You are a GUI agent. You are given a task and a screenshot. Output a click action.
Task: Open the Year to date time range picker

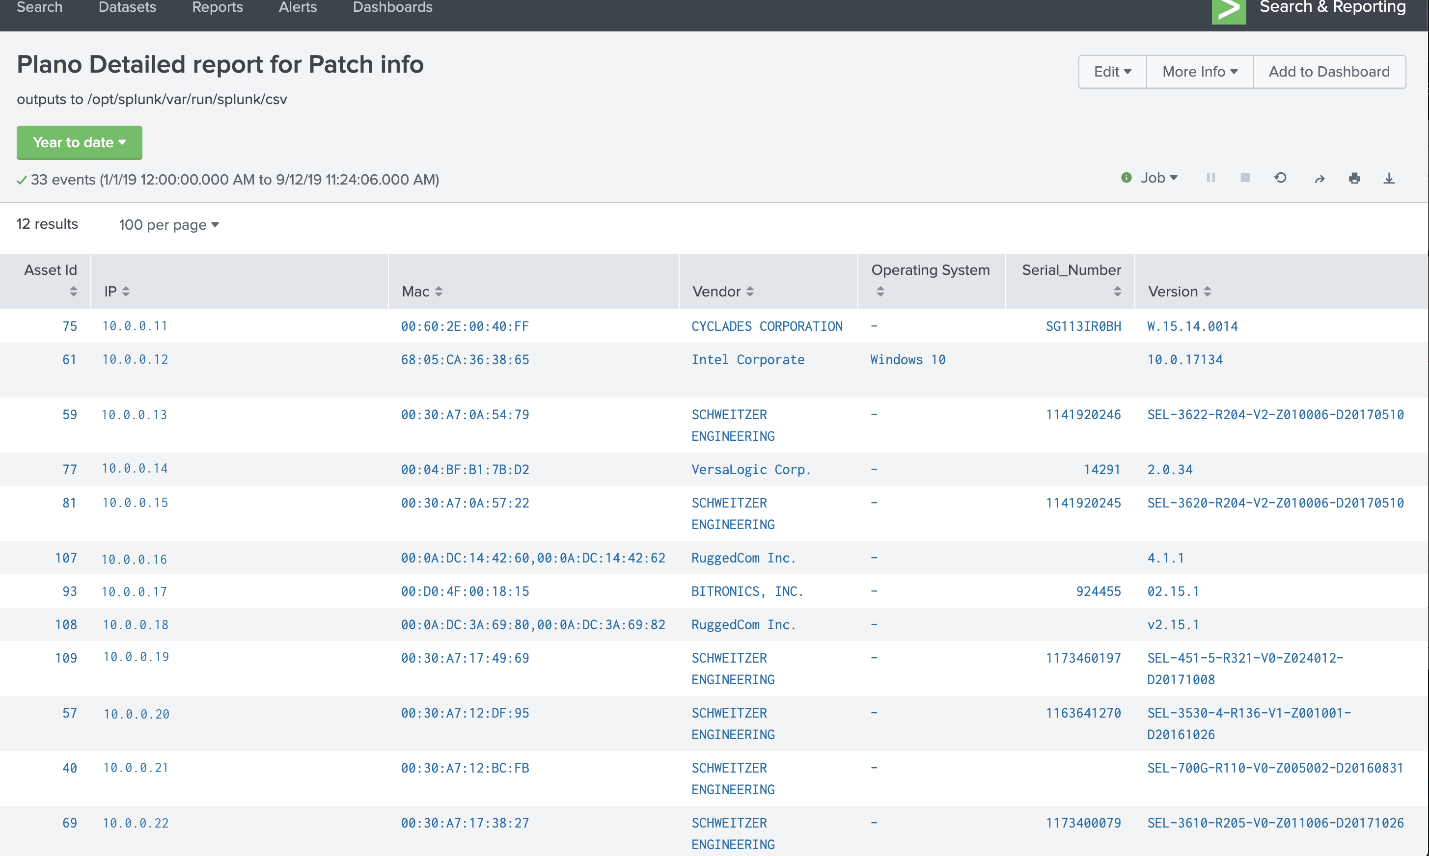pyautogui.click(x=79, y=142)
